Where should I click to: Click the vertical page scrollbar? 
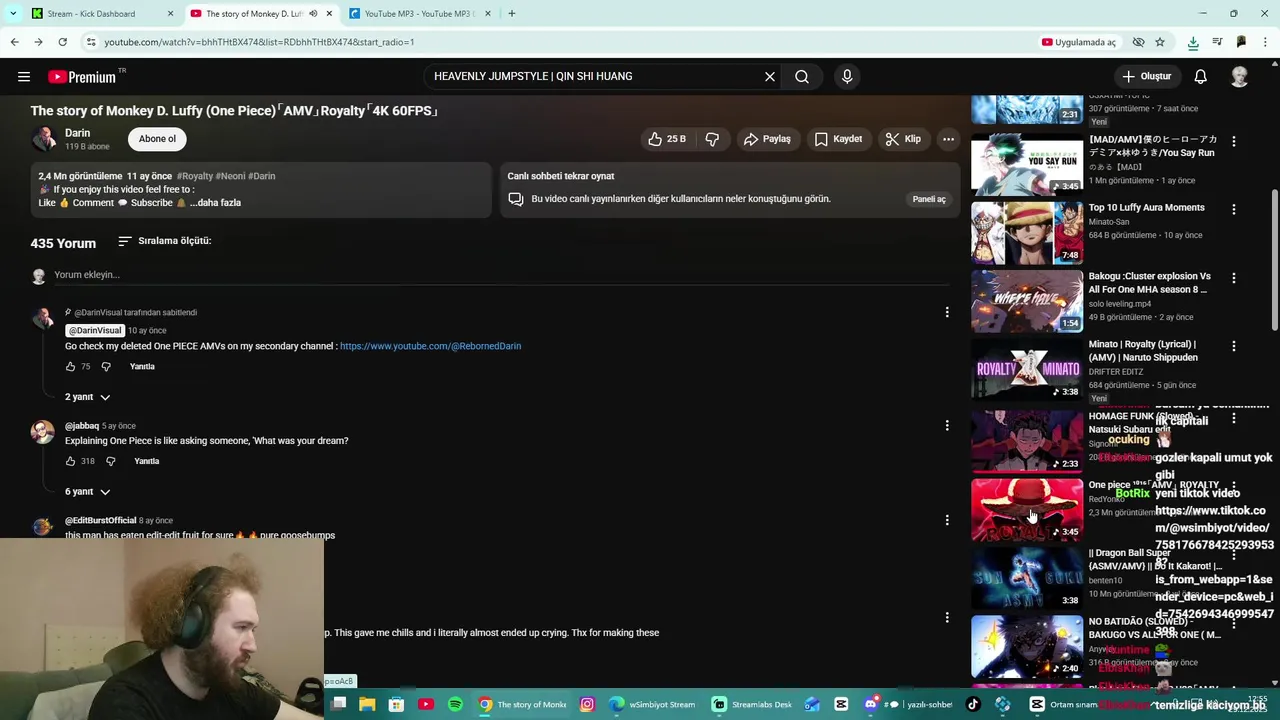click(x=1274, y=260)
